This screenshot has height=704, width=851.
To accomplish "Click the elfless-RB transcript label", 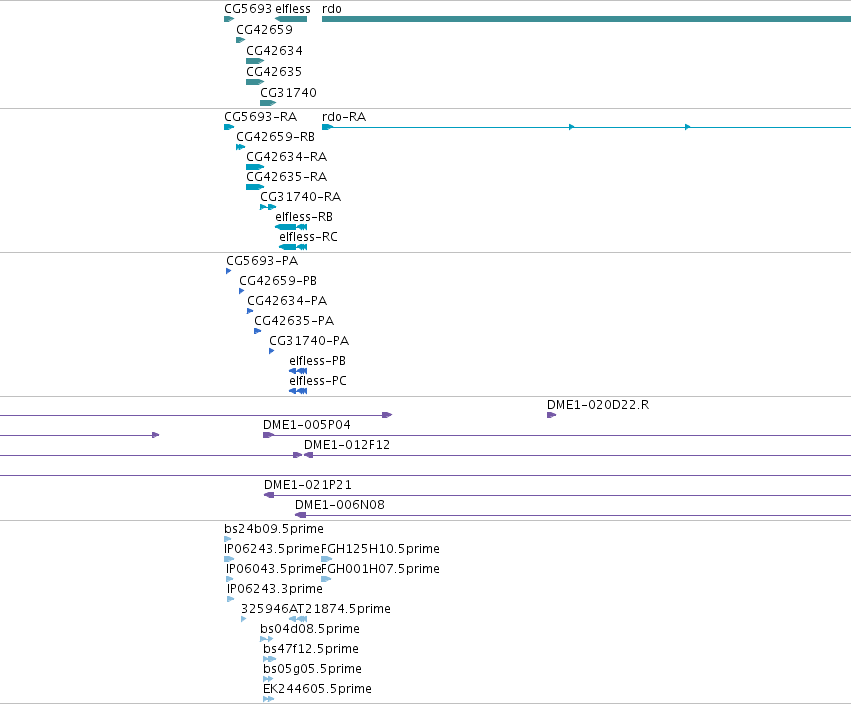I will click(304, 217).
